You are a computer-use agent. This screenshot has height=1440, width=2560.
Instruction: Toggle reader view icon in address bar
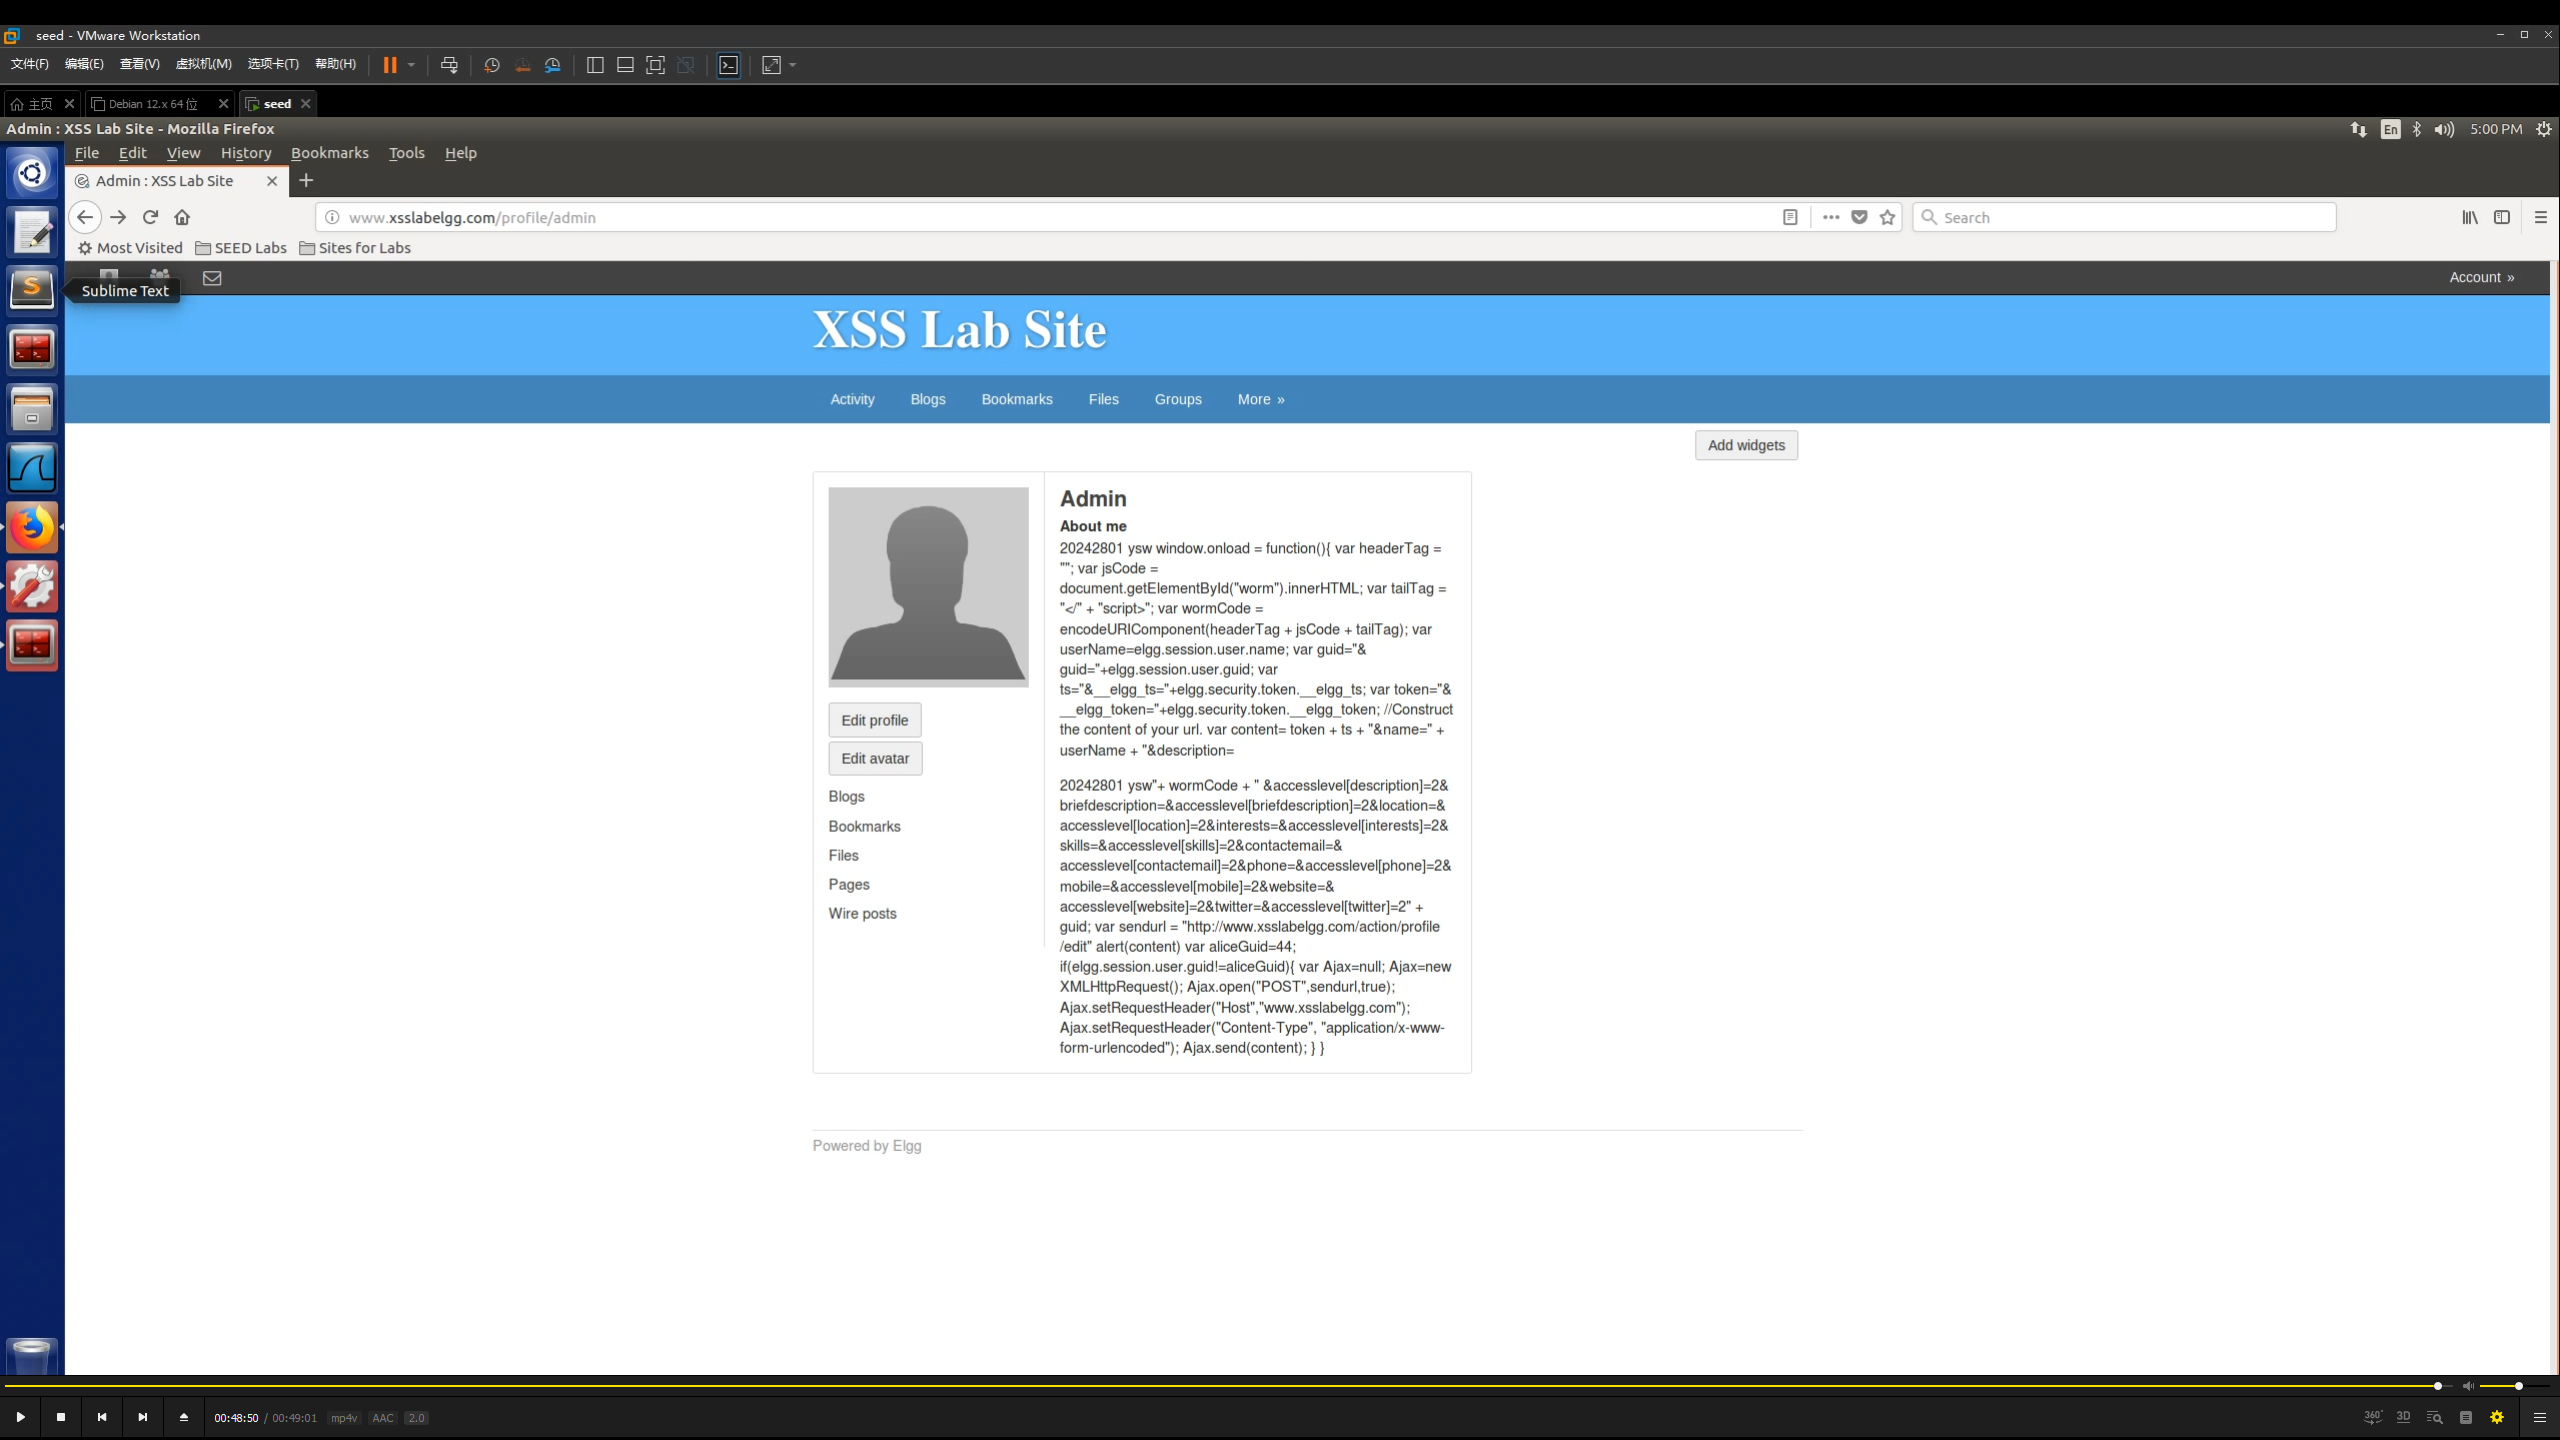(x=1790, y=217)
